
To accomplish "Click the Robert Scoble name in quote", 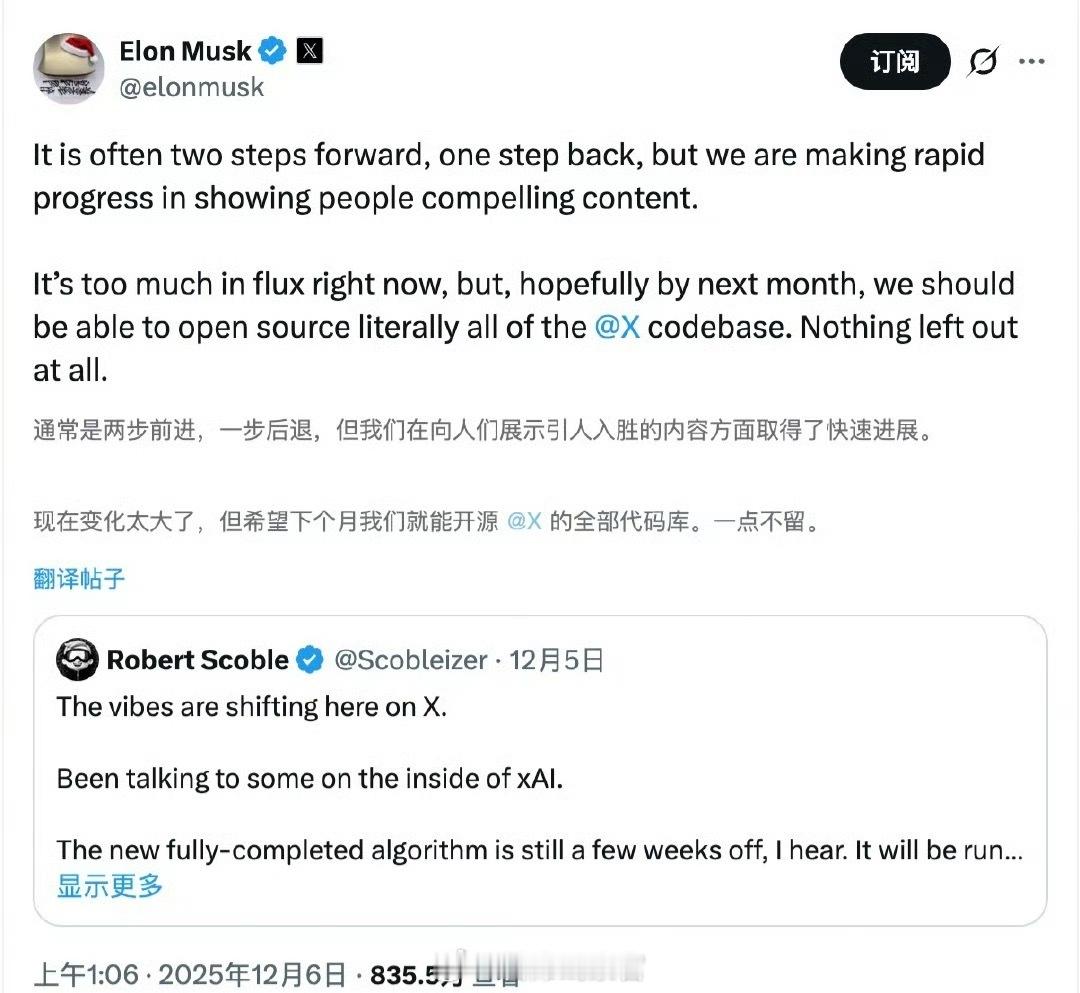I will coord(197,660).
